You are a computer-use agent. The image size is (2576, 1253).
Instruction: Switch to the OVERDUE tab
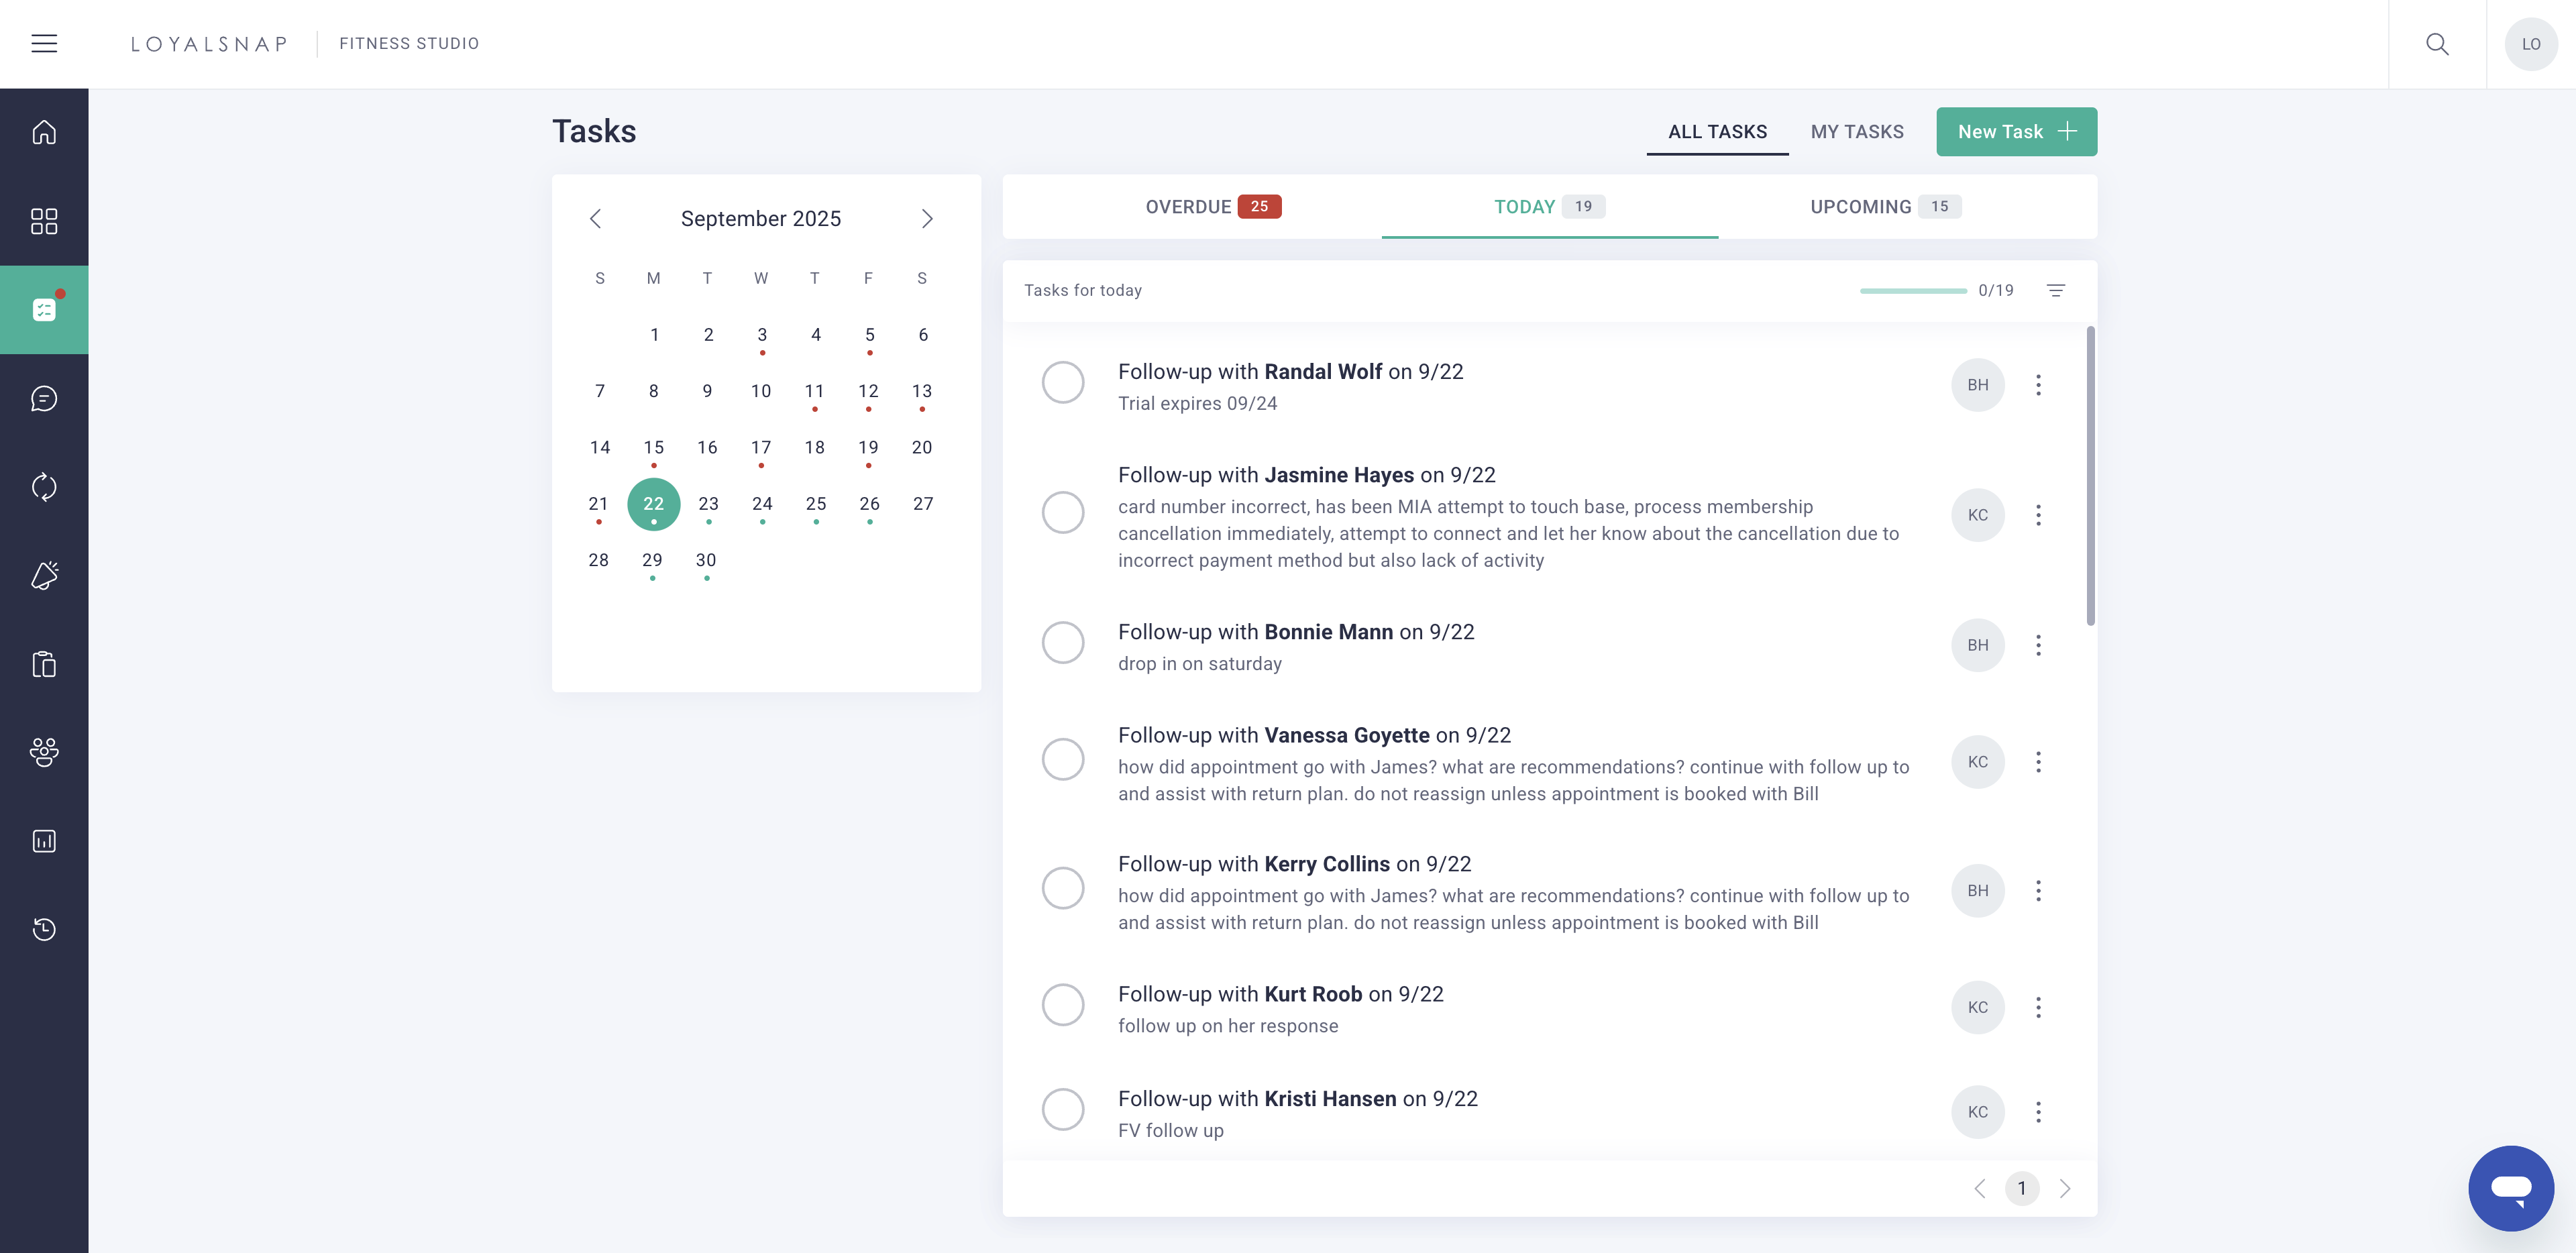pos(1212,207)
